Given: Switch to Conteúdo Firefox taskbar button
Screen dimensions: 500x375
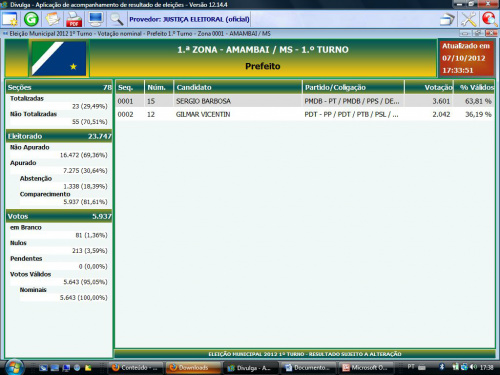Looking at the screenshot, I should [x=136, y=368].
